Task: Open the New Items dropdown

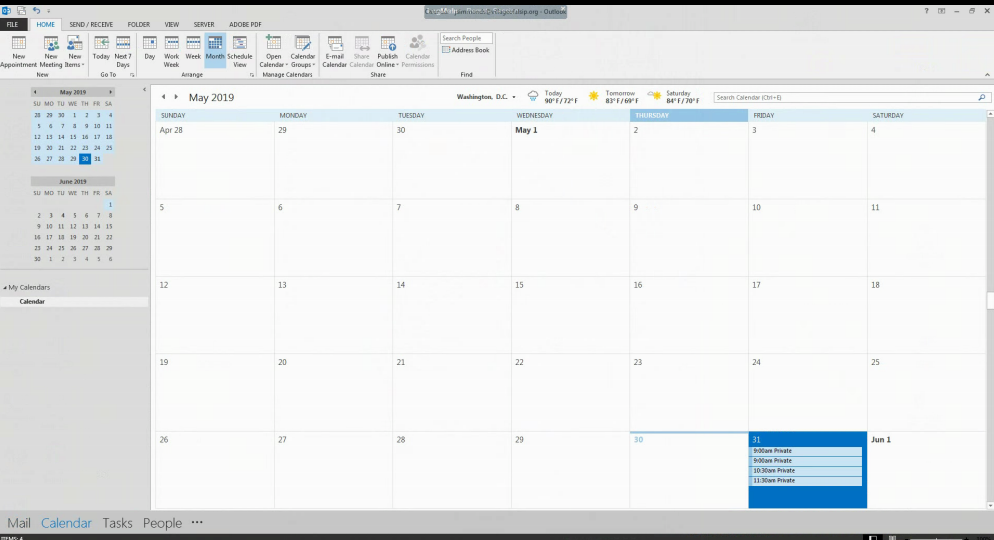Action: click(74, 51)
